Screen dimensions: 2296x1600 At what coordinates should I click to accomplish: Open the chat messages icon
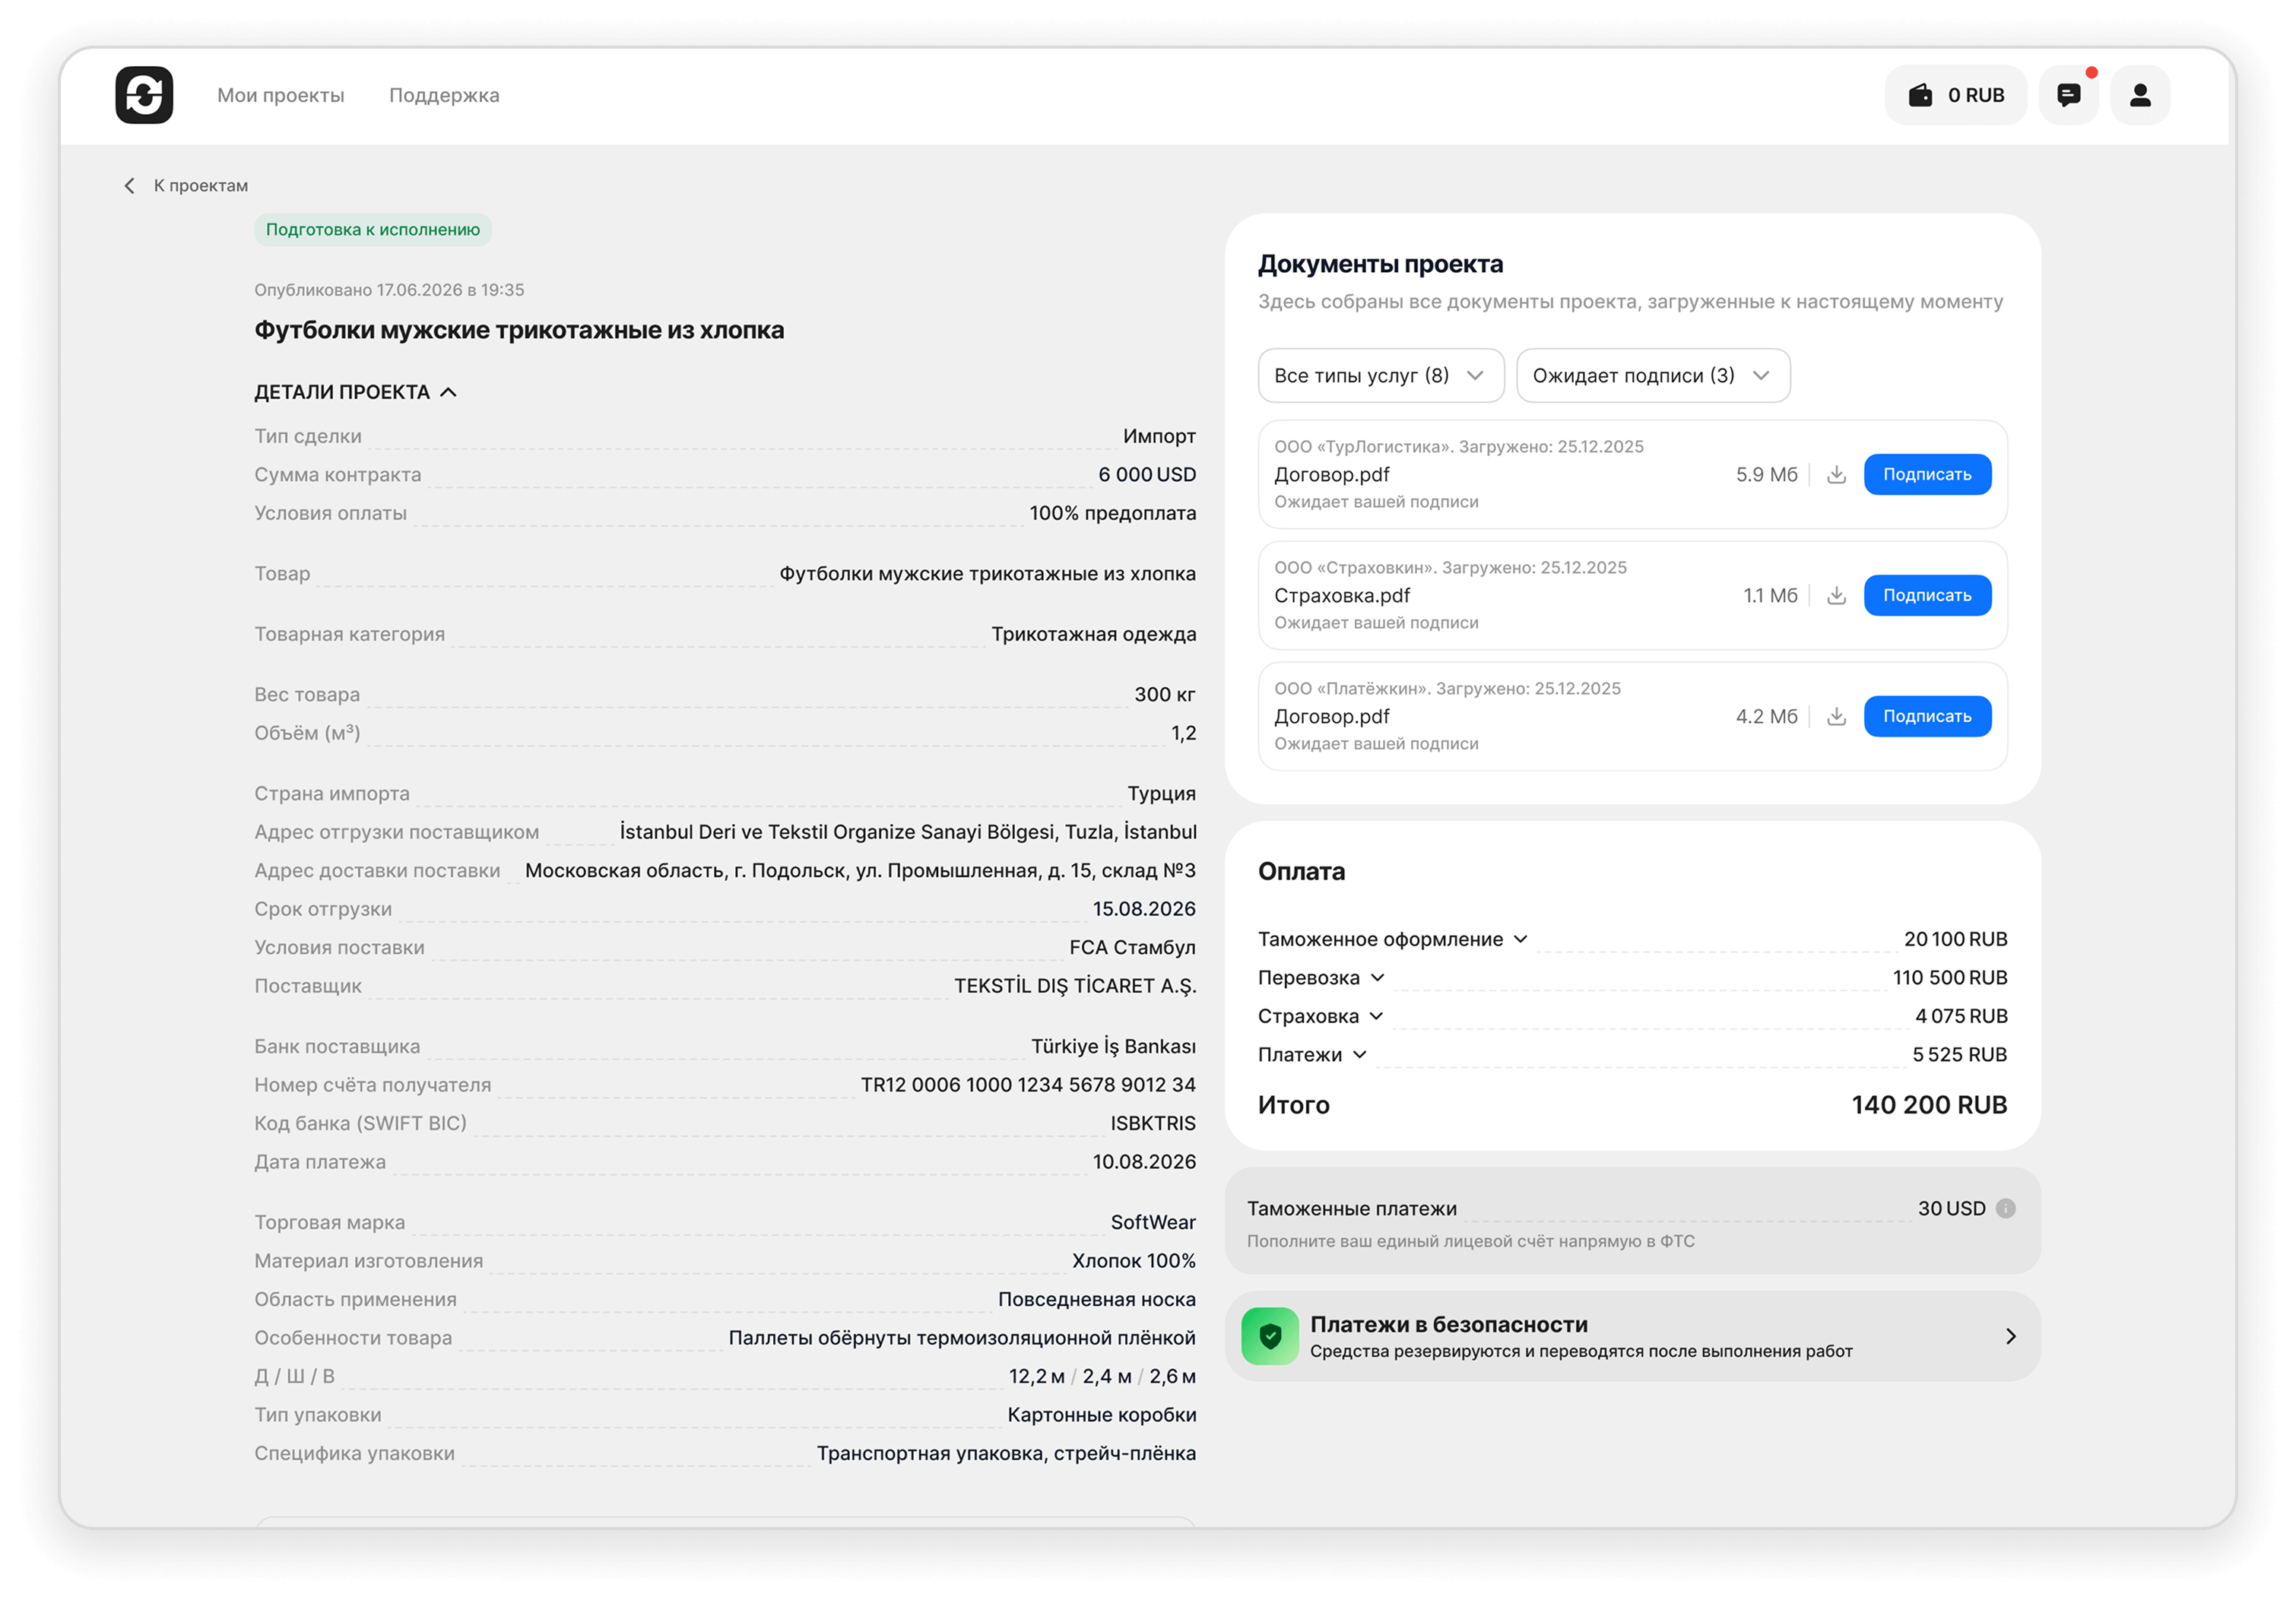click(x=2068, y=95)
